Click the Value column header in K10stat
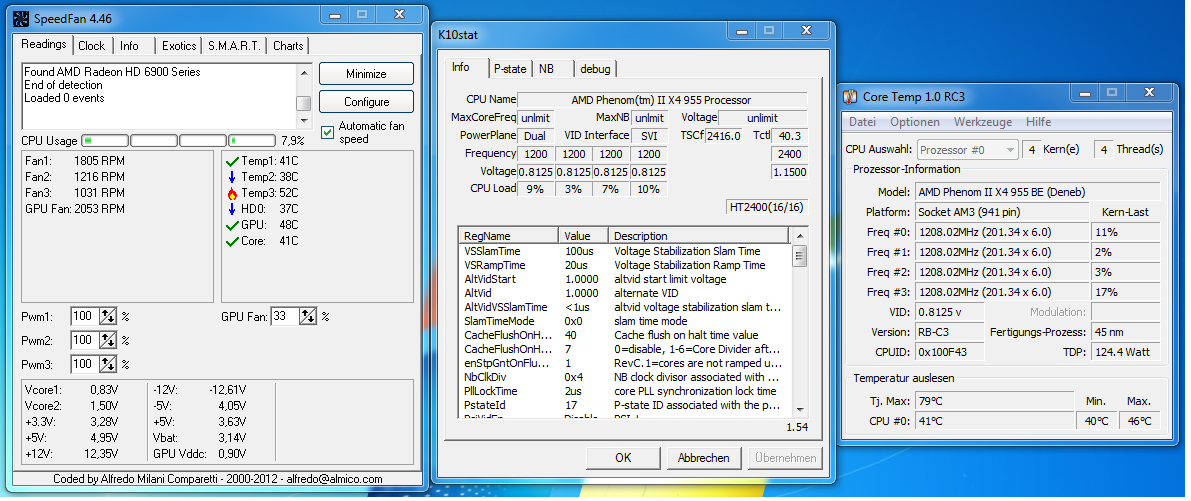Image resolution: width=1191 pixels, height=501 pixels. [583, 236]
